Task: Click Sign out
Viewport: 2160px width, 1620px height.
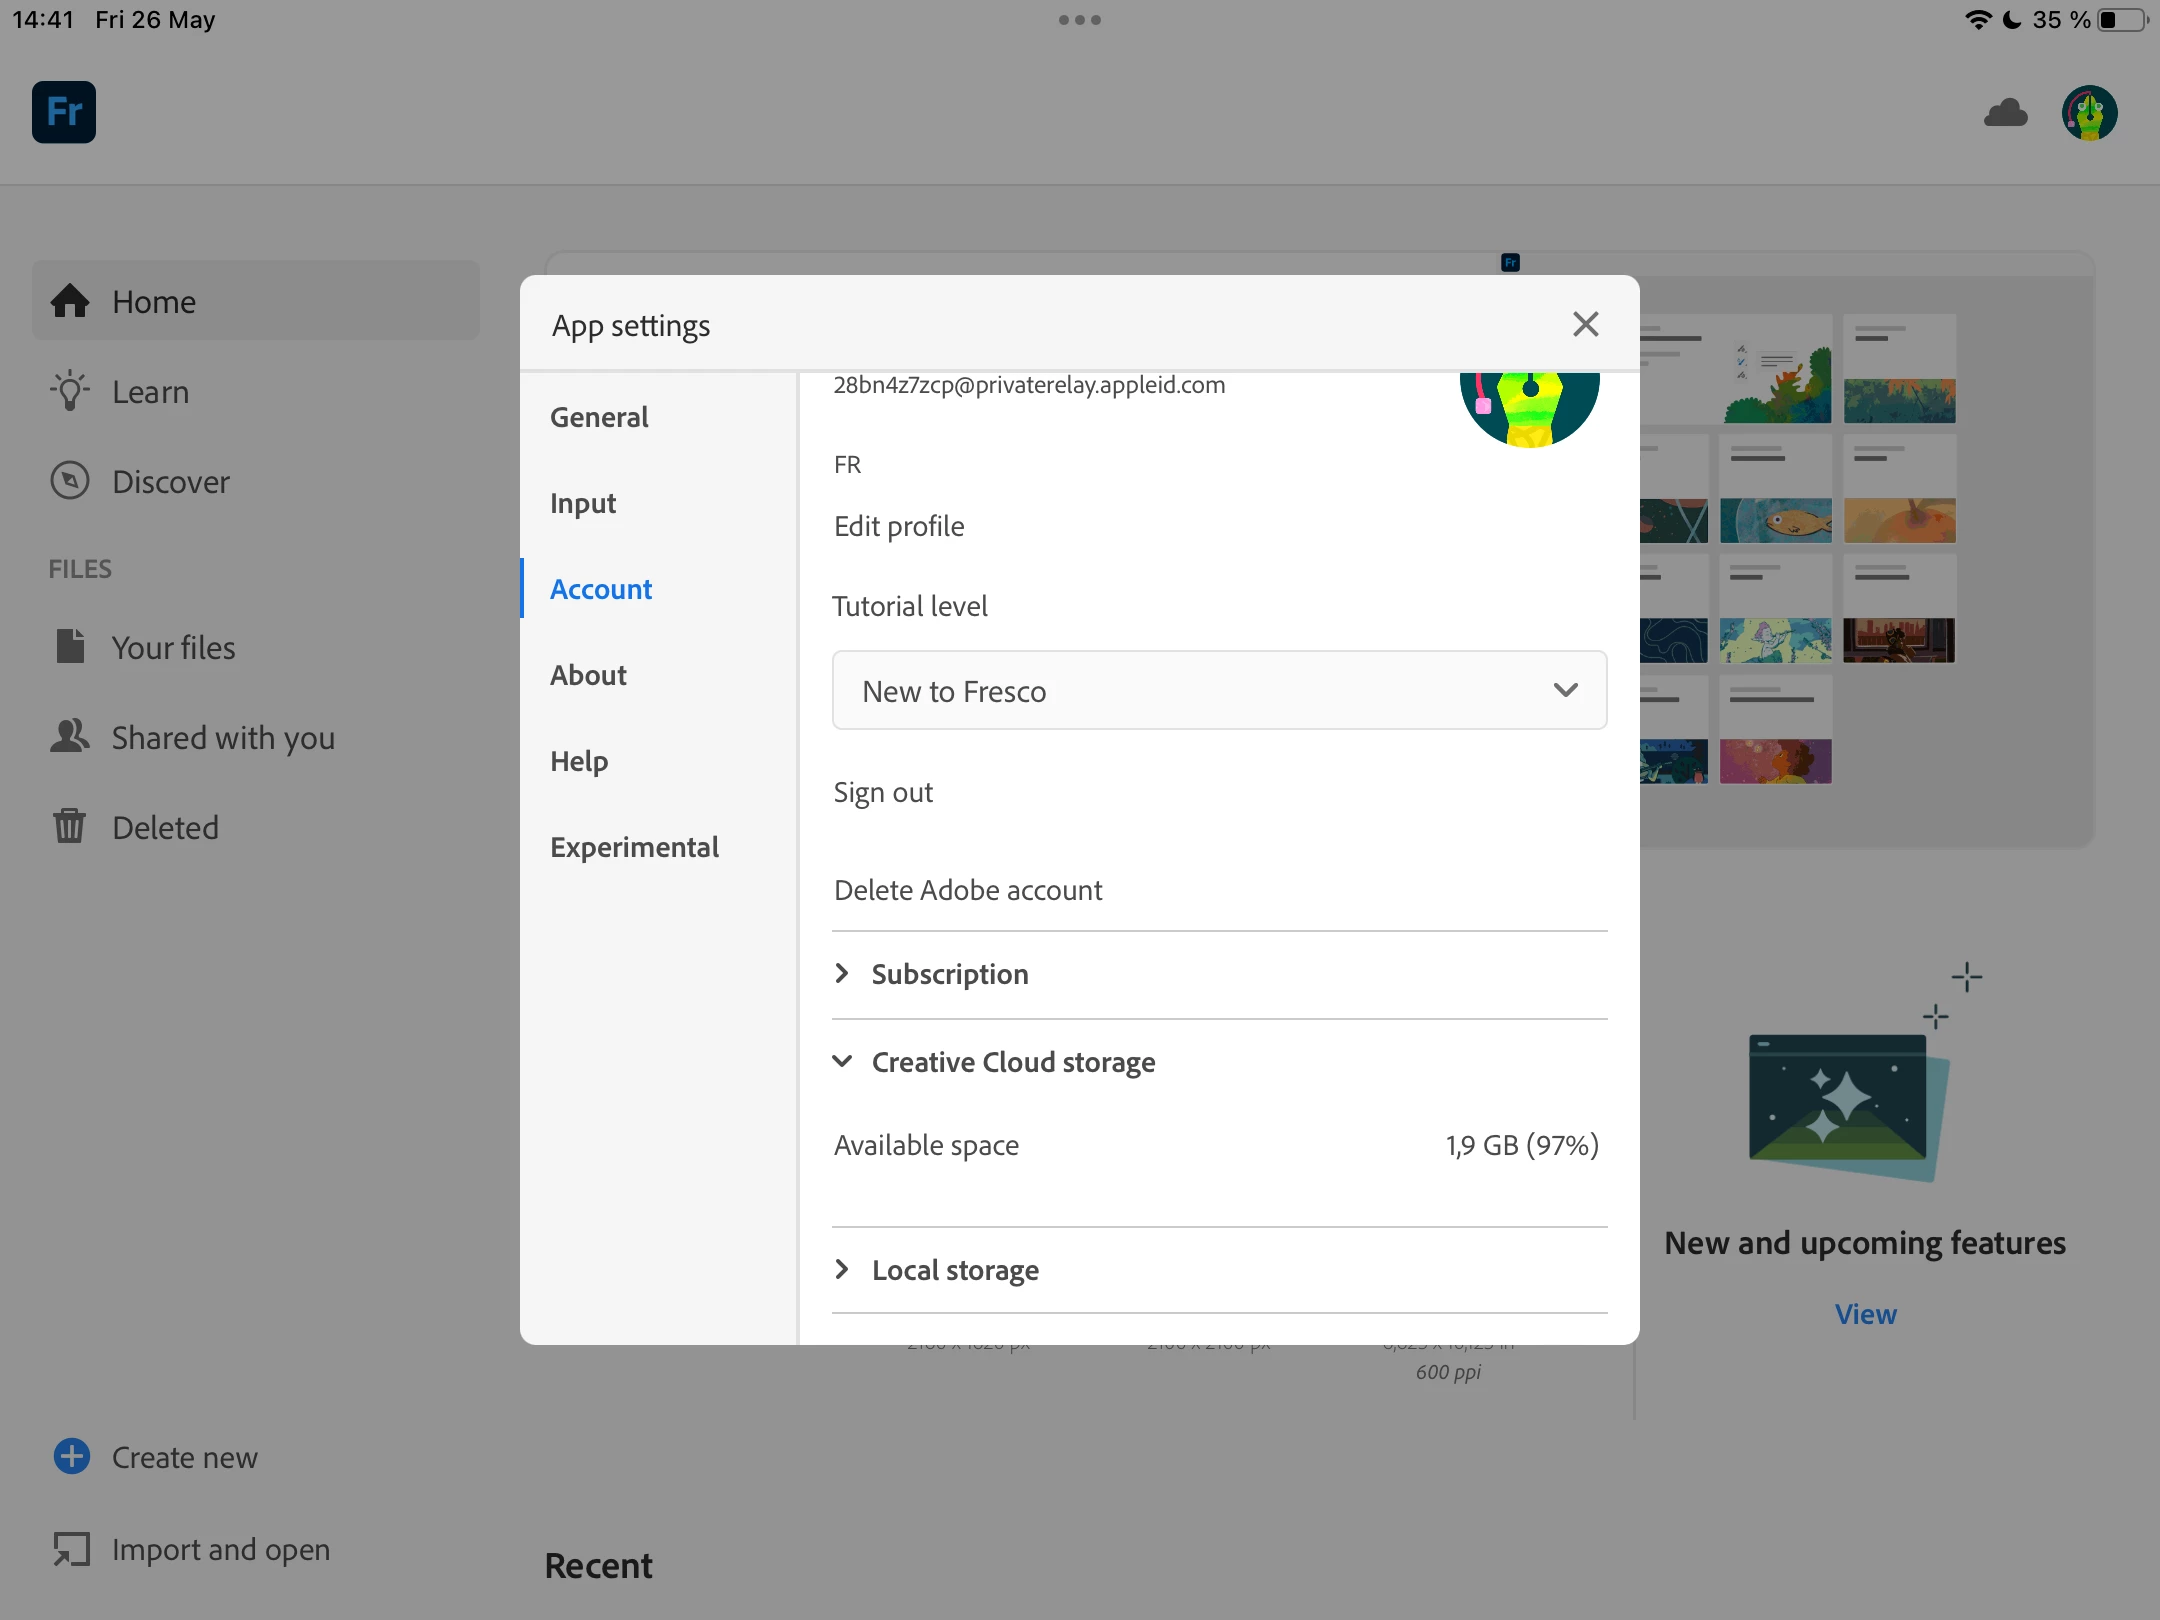Action: click(x=883, y=792)
